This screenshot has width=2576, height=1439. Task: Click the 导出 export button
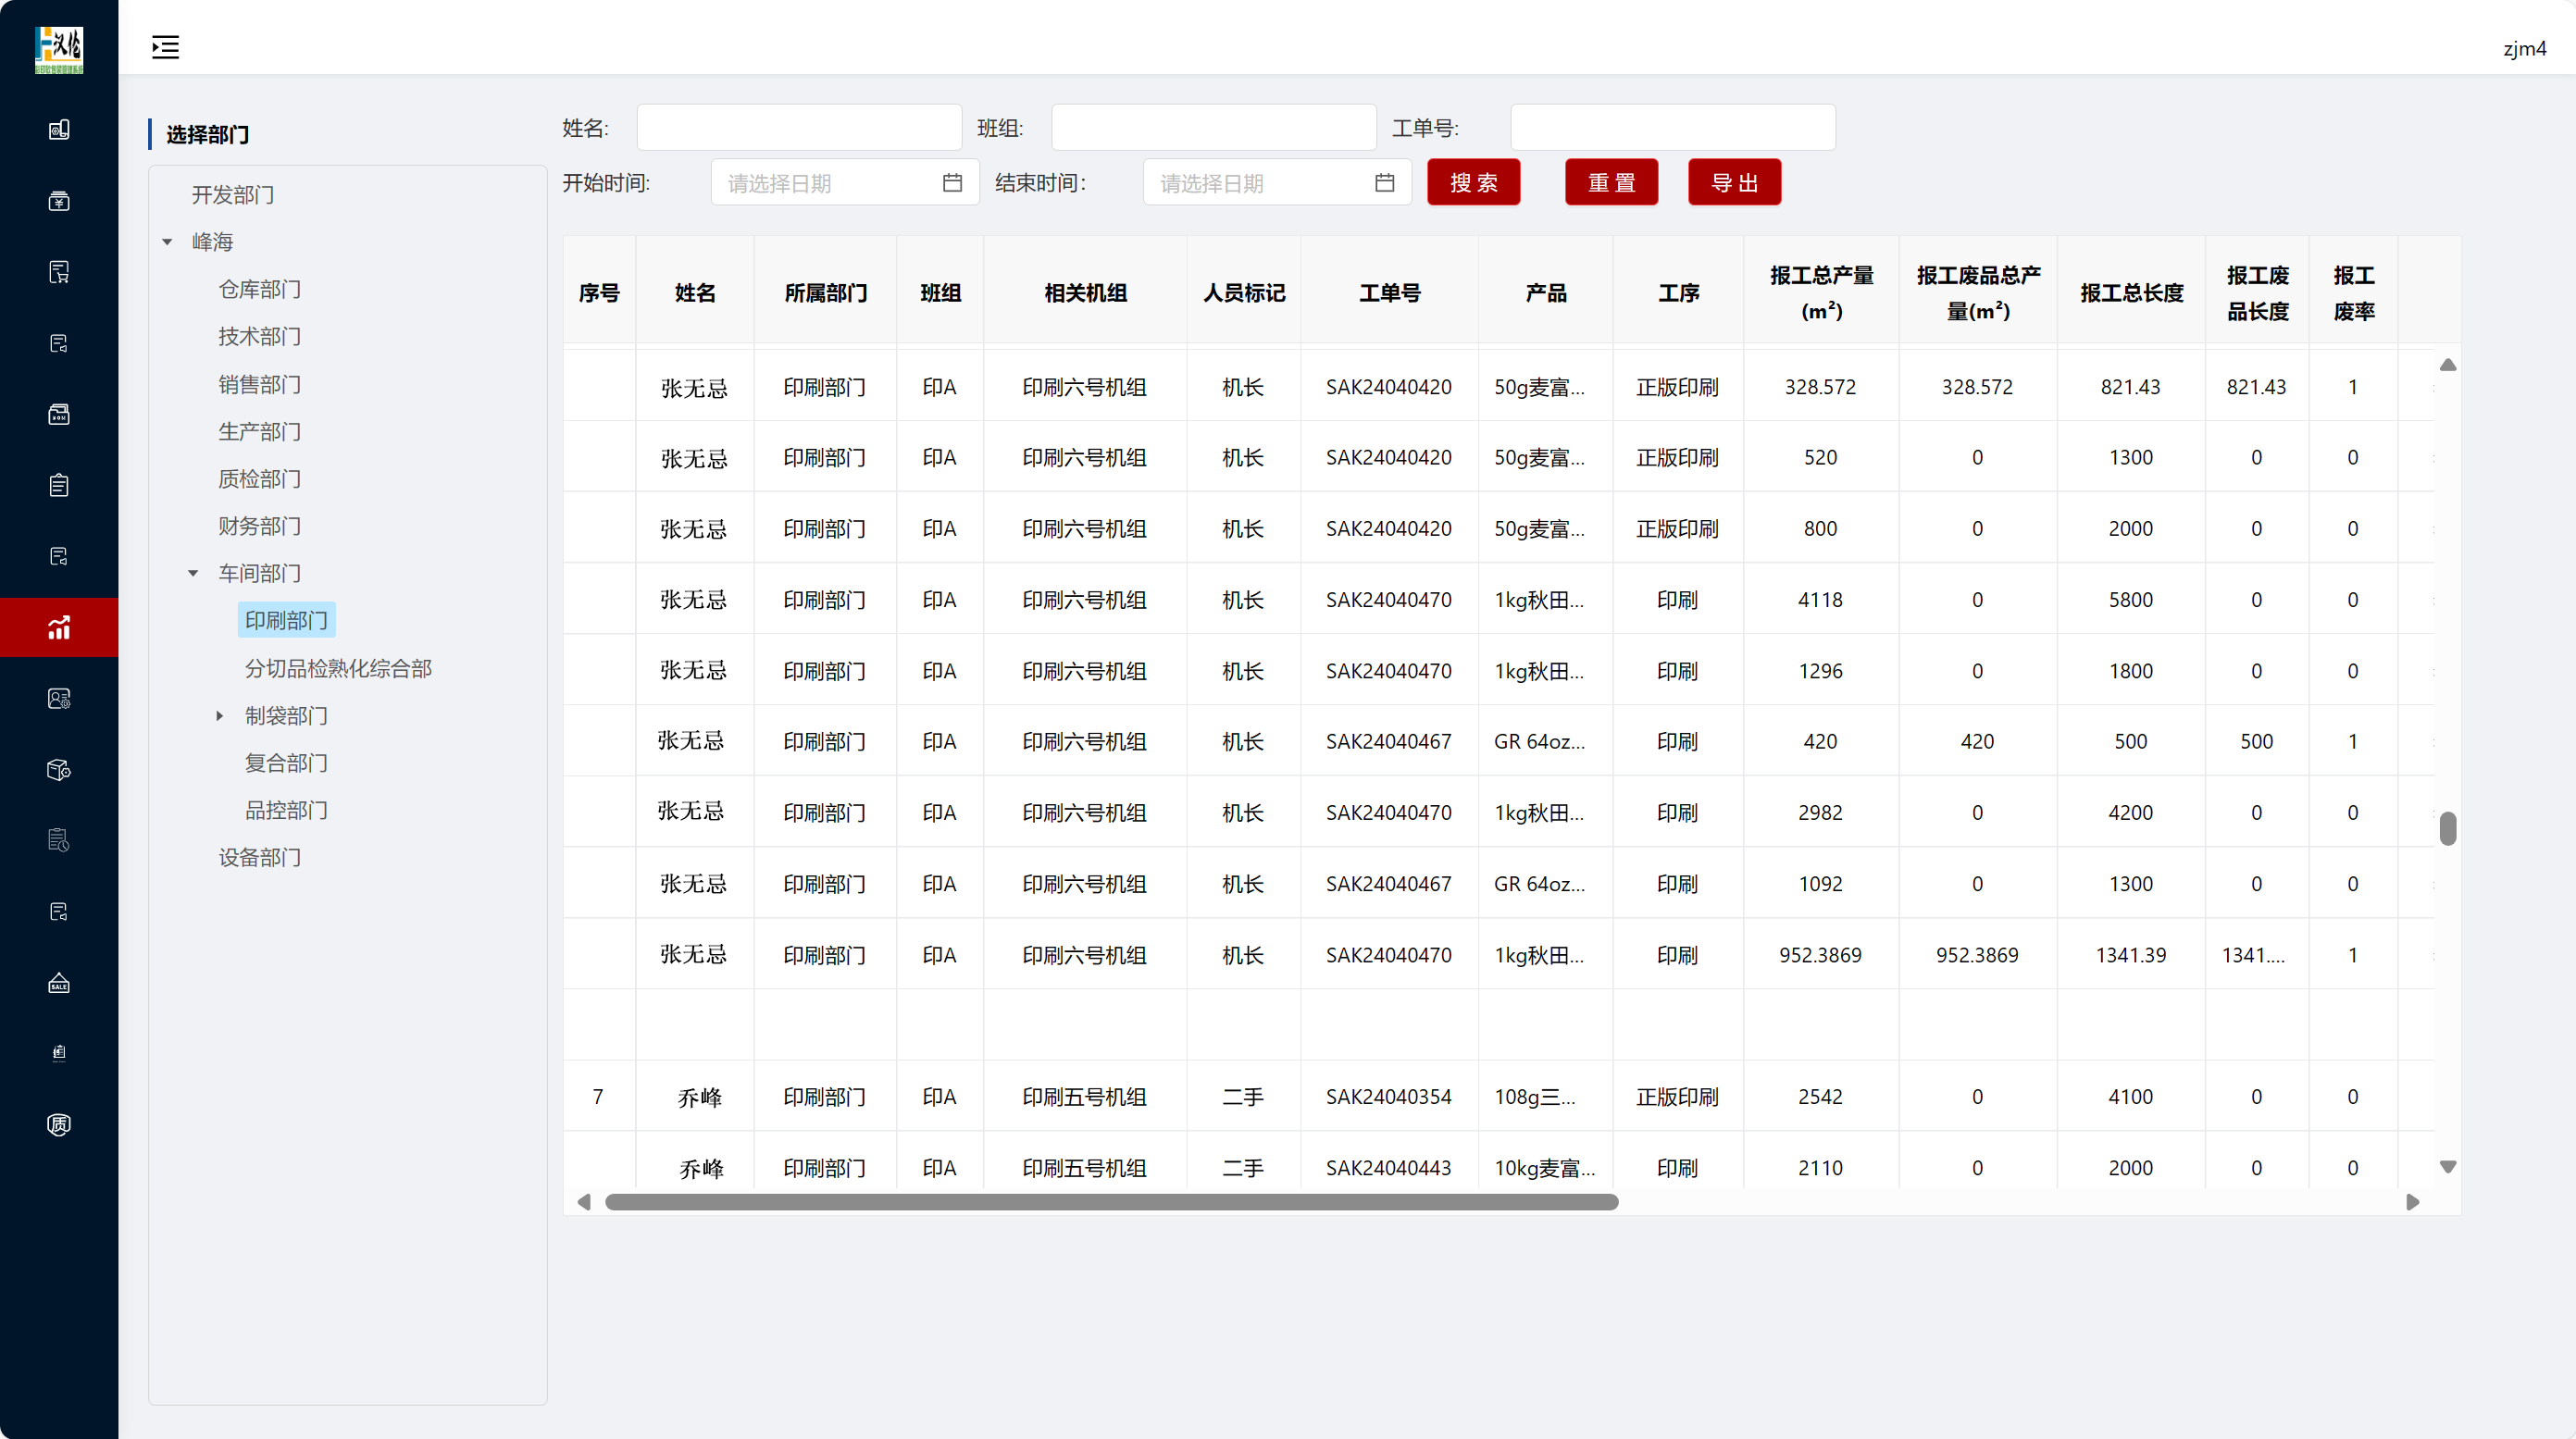(x=1735, y=182)
